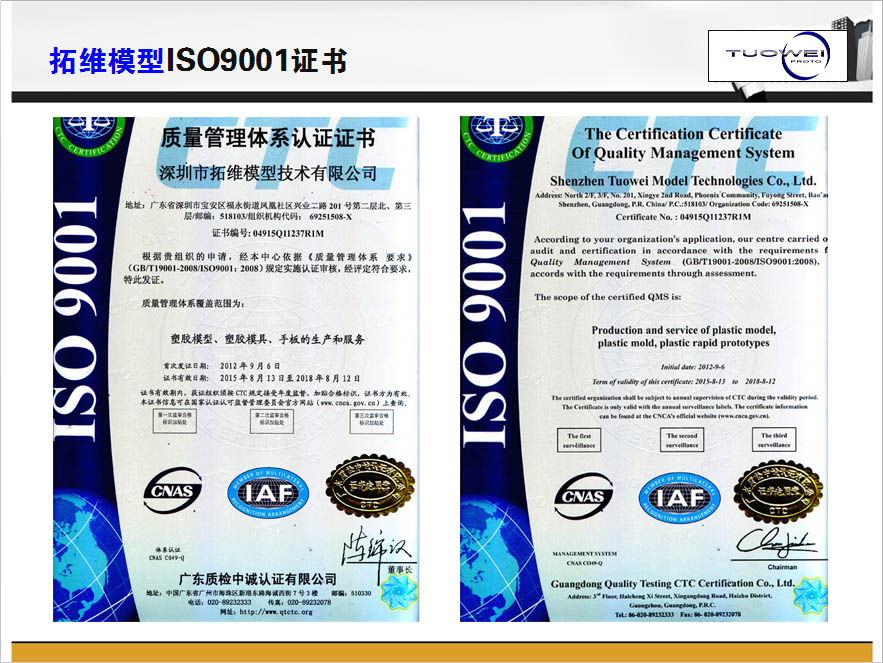Click the CTC Certification emblem on the Chinese certificate
883x663 pixels.
point(90,135)
